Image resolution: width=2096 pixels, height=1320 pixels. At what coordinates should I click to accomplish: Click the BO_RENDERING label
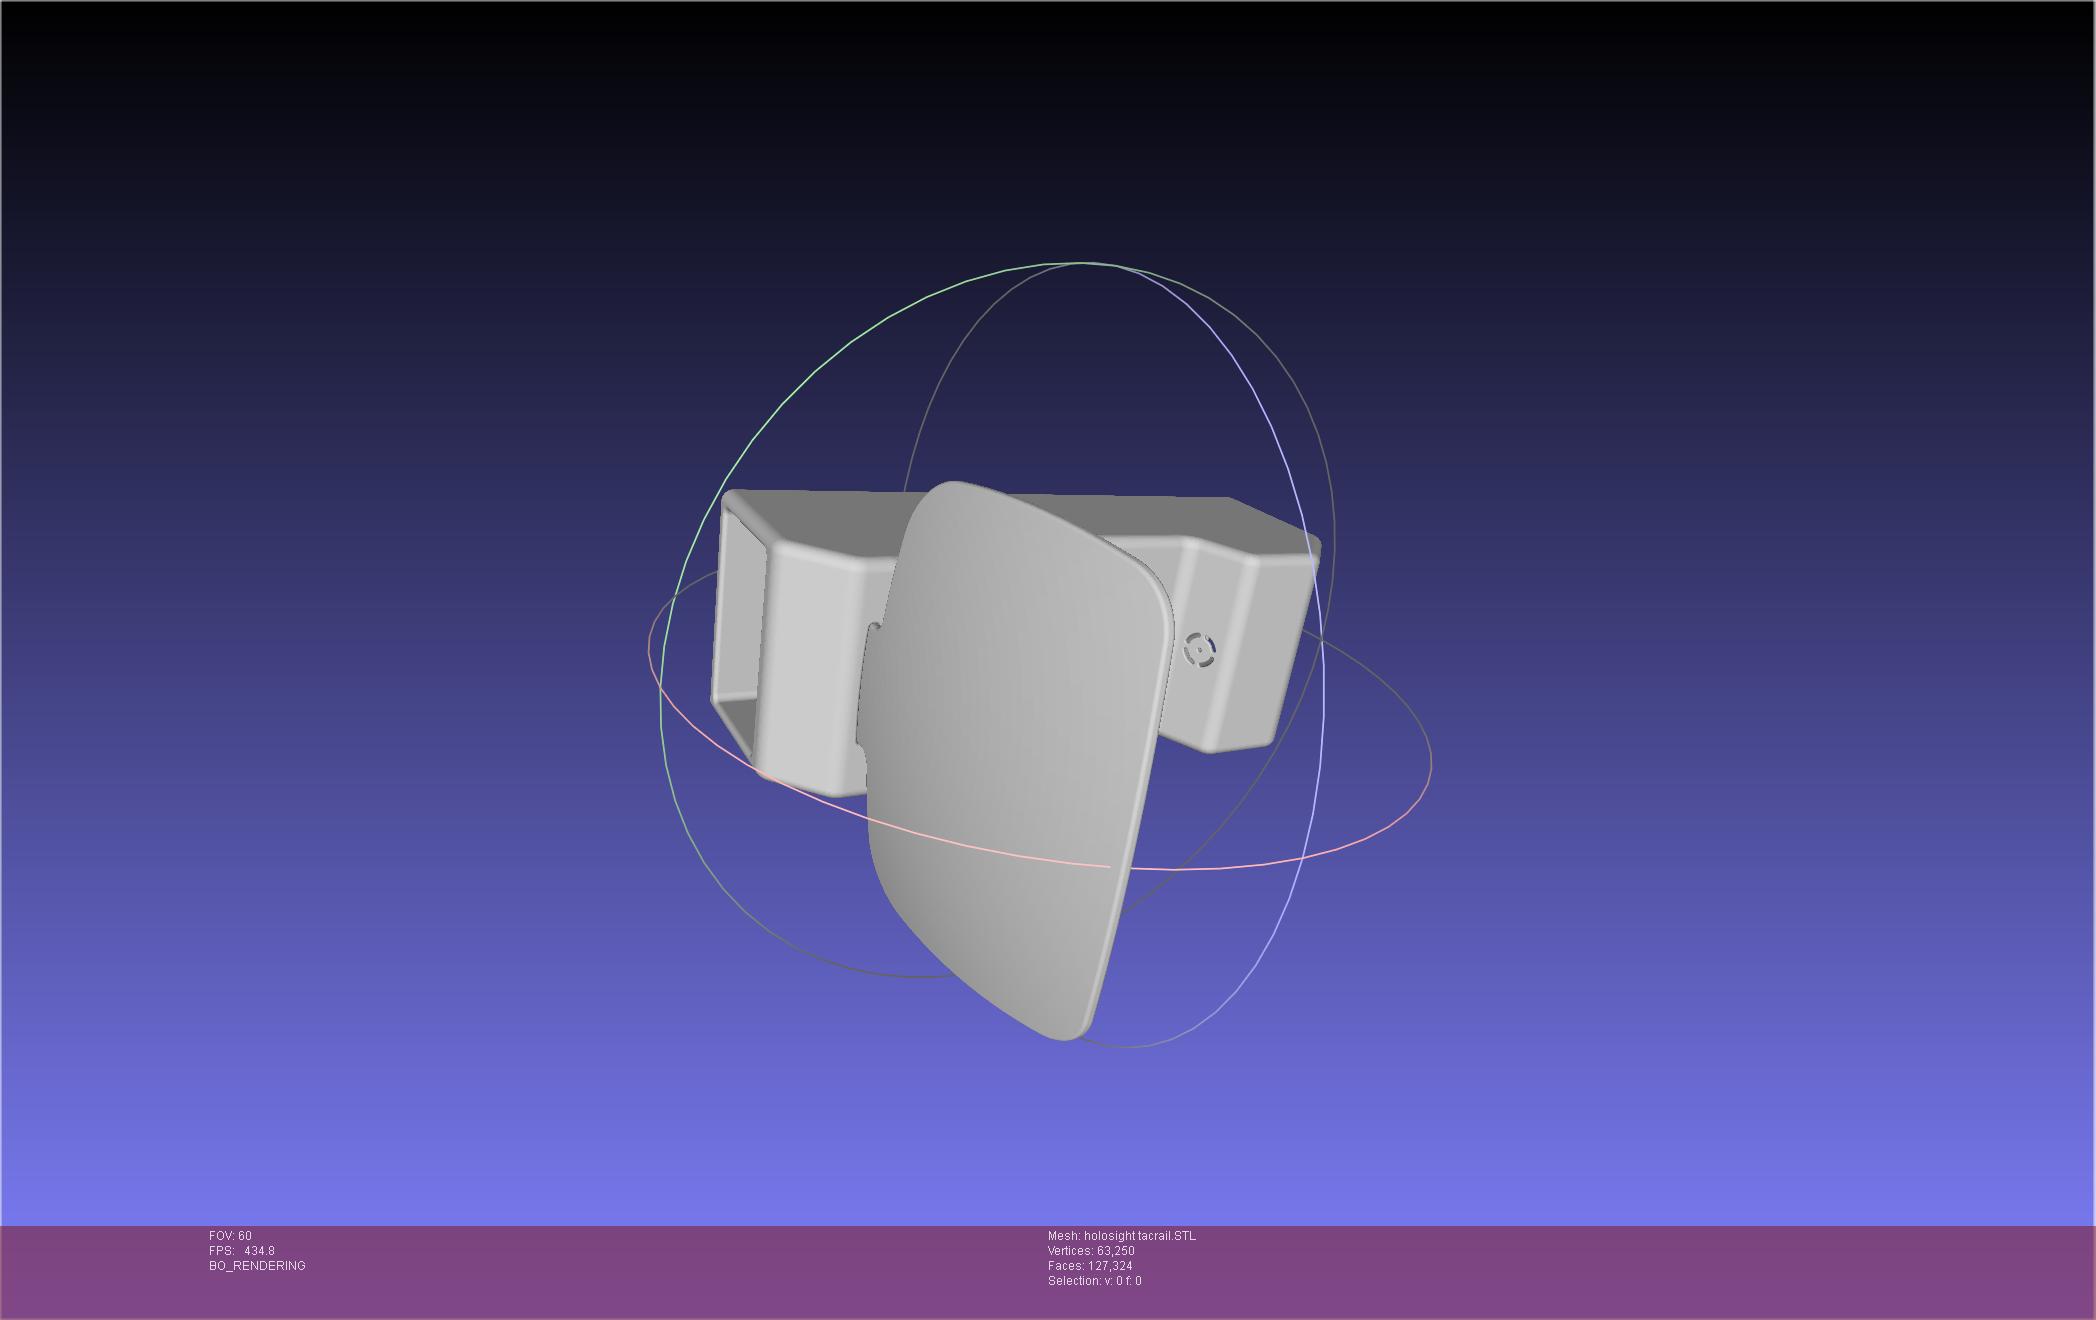tap(257, 1266)
